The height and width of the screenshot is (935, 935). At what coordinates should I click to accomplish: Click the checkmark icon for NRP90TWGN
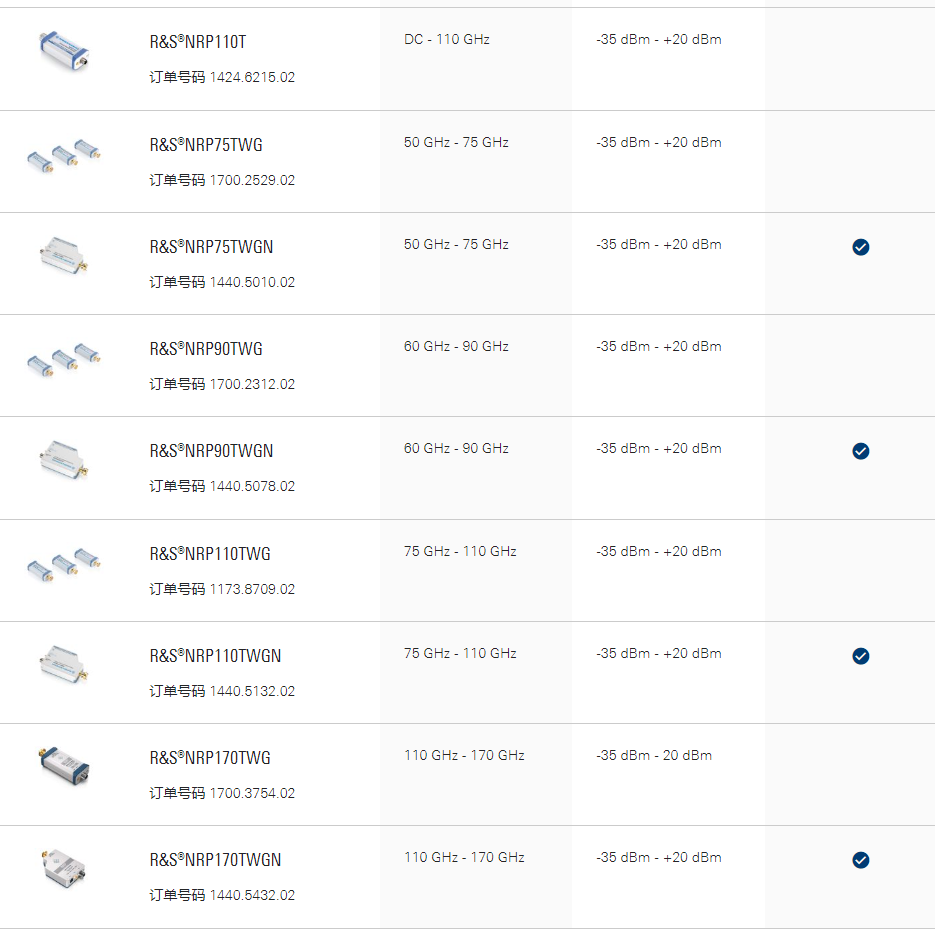coord(860,451)
